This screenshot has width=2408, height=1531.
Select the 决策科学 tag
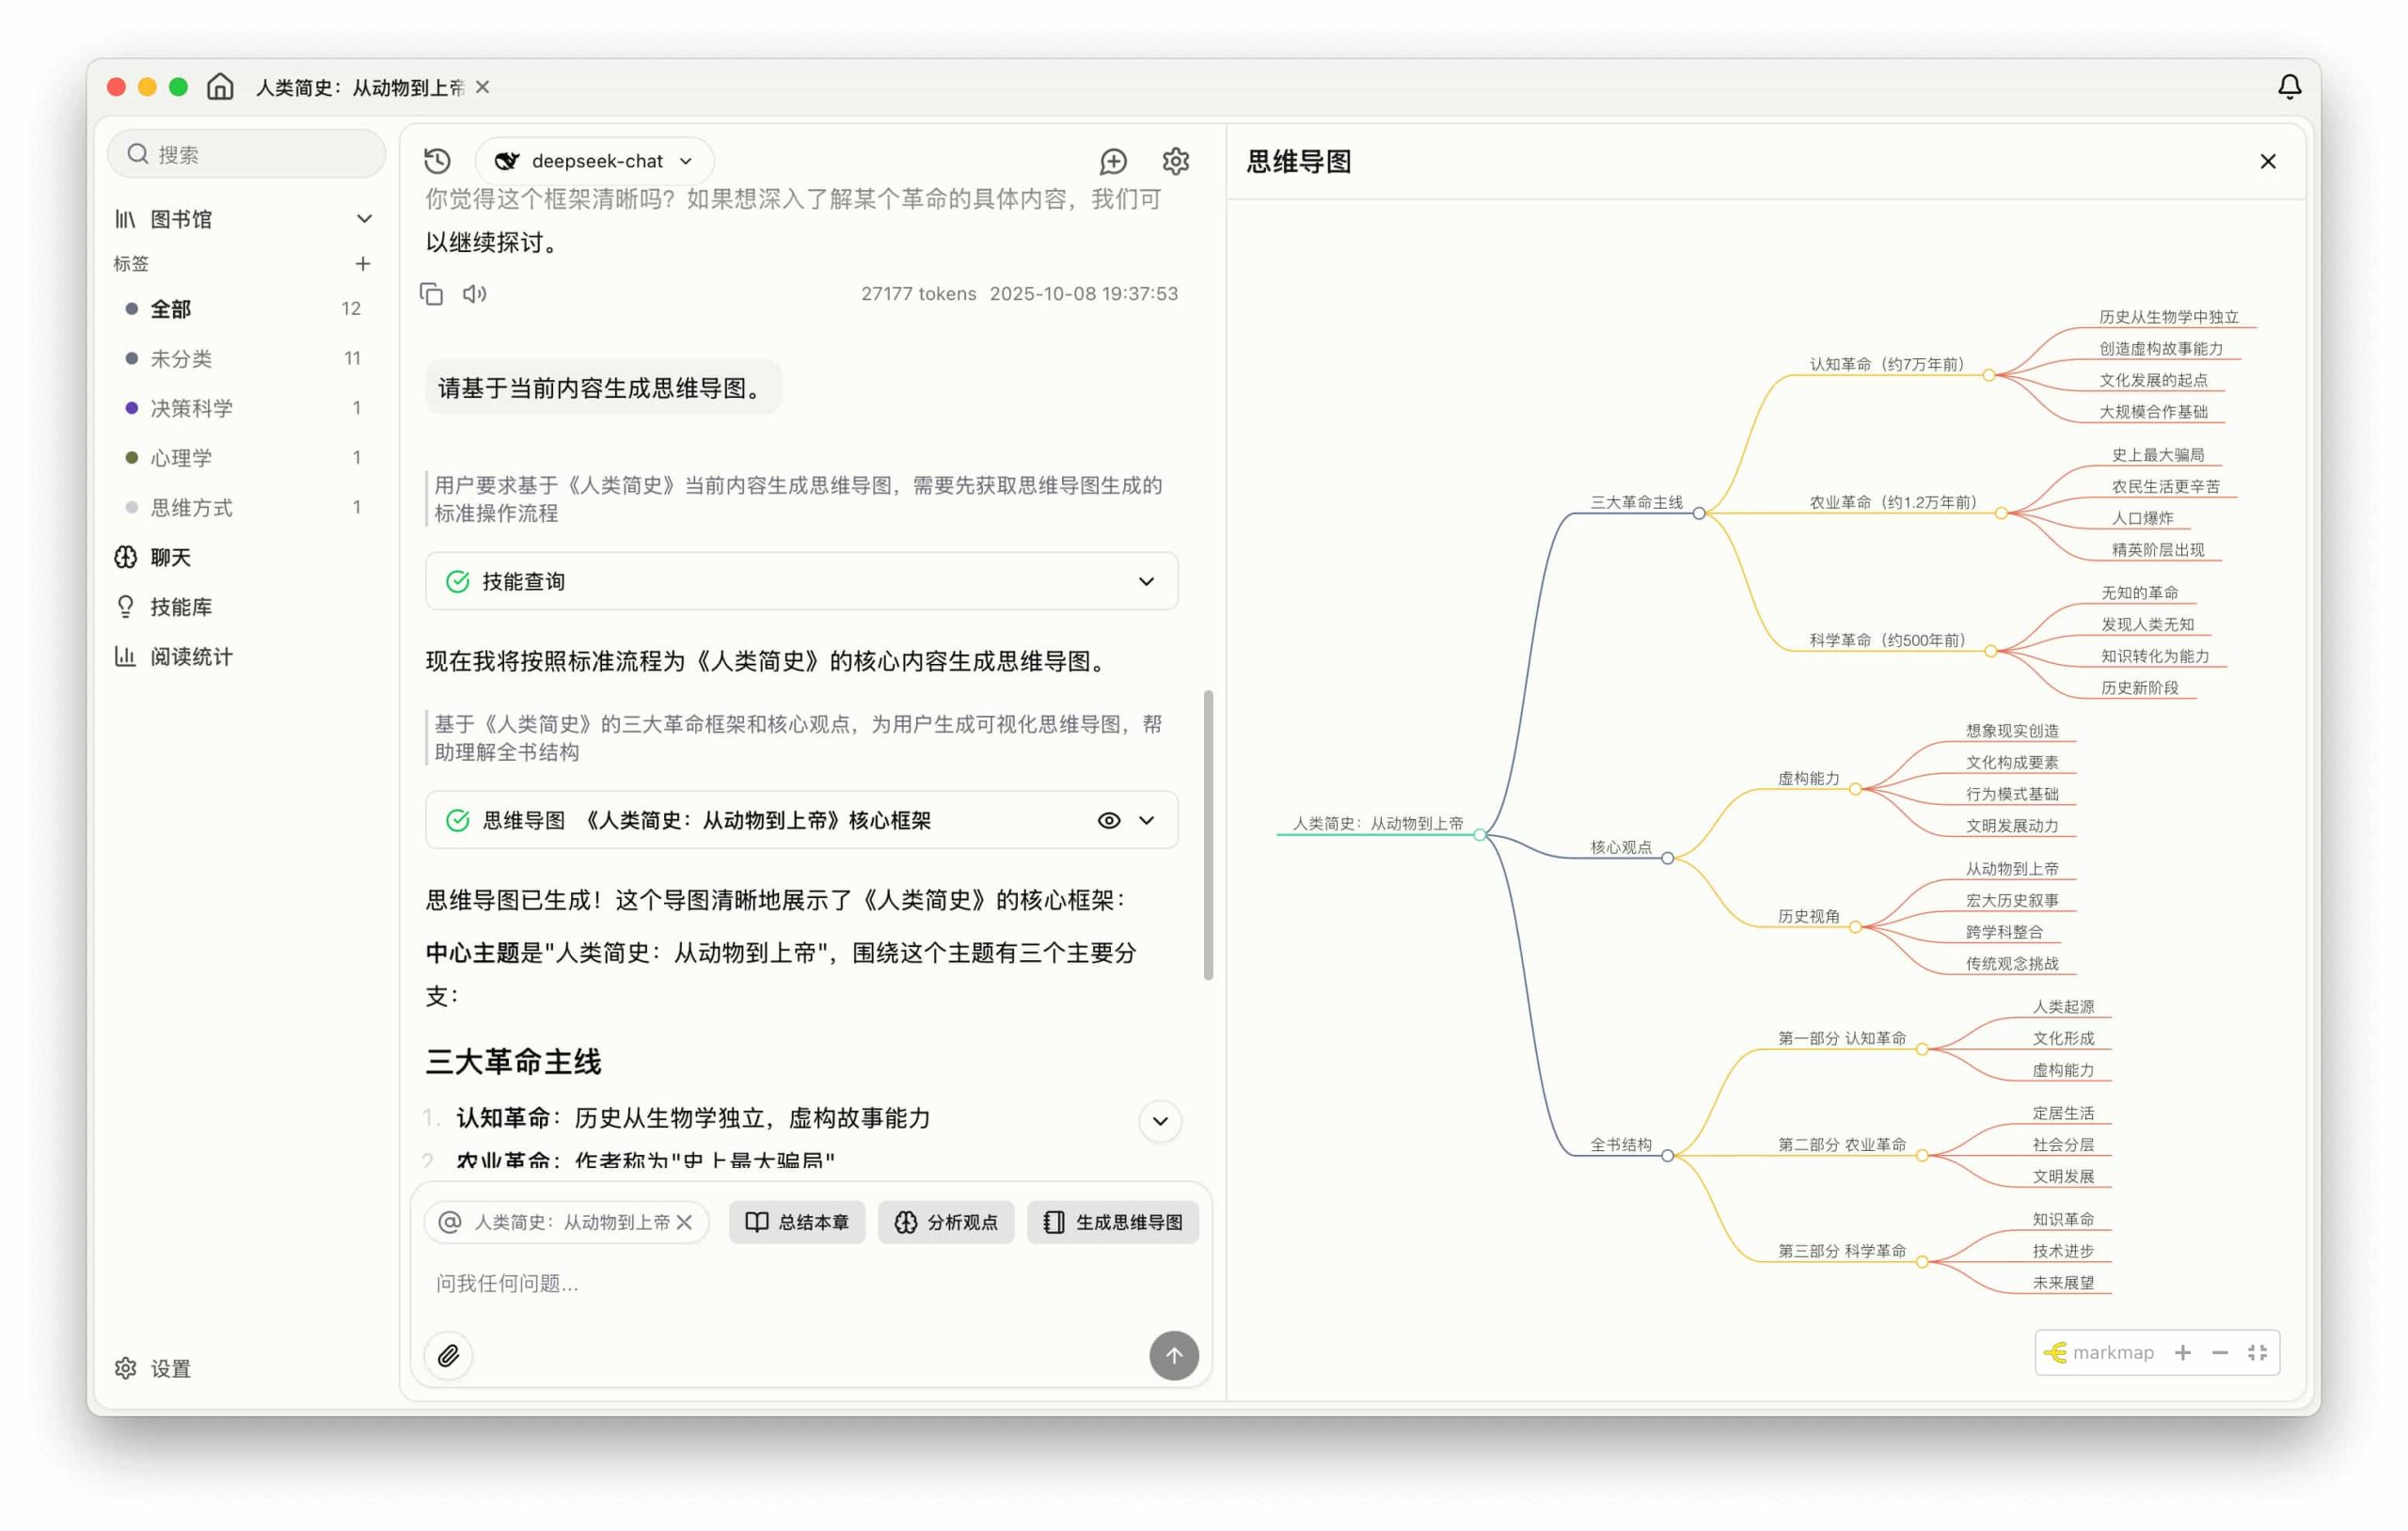coord(190,408)
